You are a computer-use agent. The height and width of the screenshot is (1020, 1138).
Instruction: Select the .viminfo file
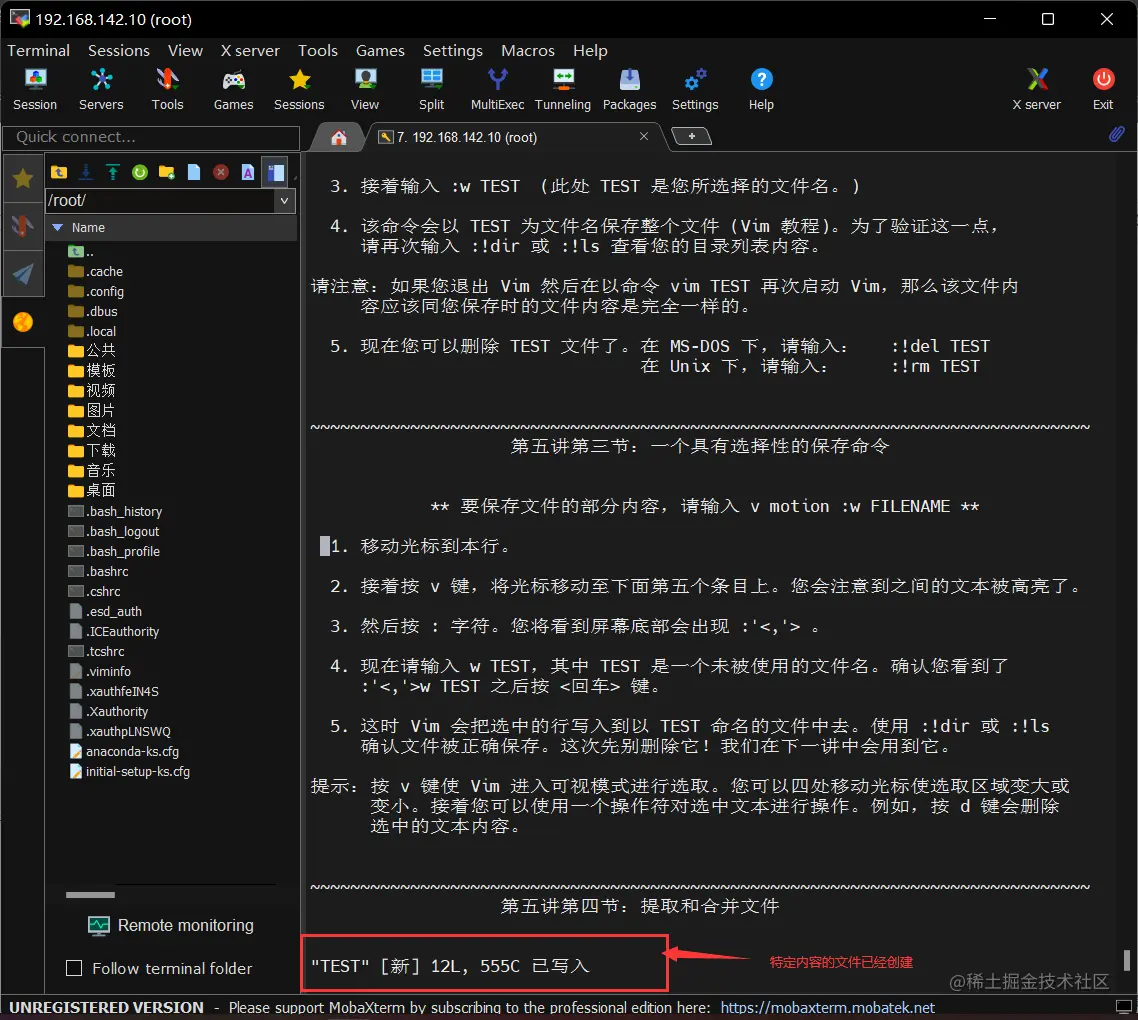pyautogui.click(x=100, y=672)
